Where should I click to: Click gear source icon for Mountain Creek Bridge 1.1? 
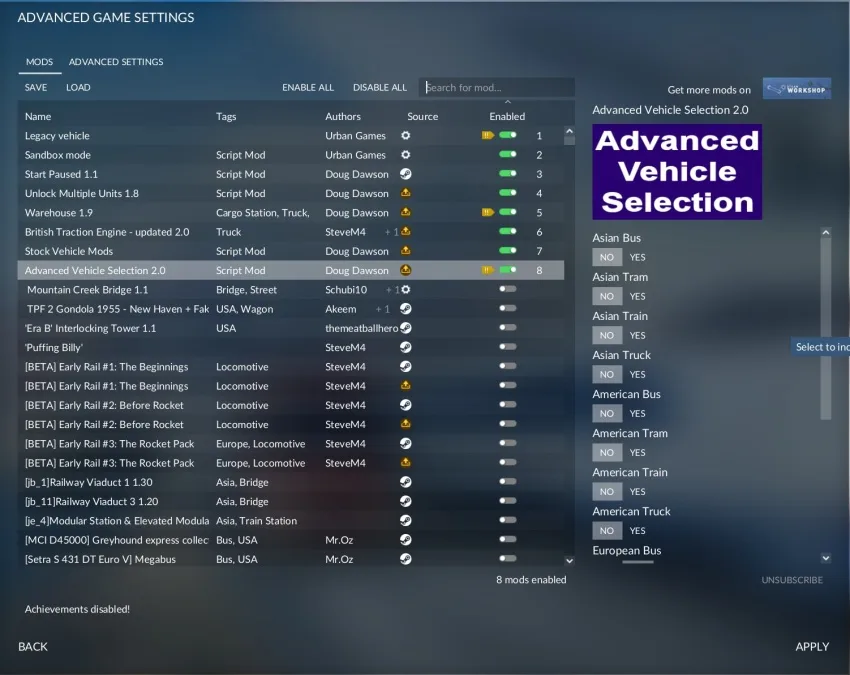pyautogui.click(x=405, y=290)
